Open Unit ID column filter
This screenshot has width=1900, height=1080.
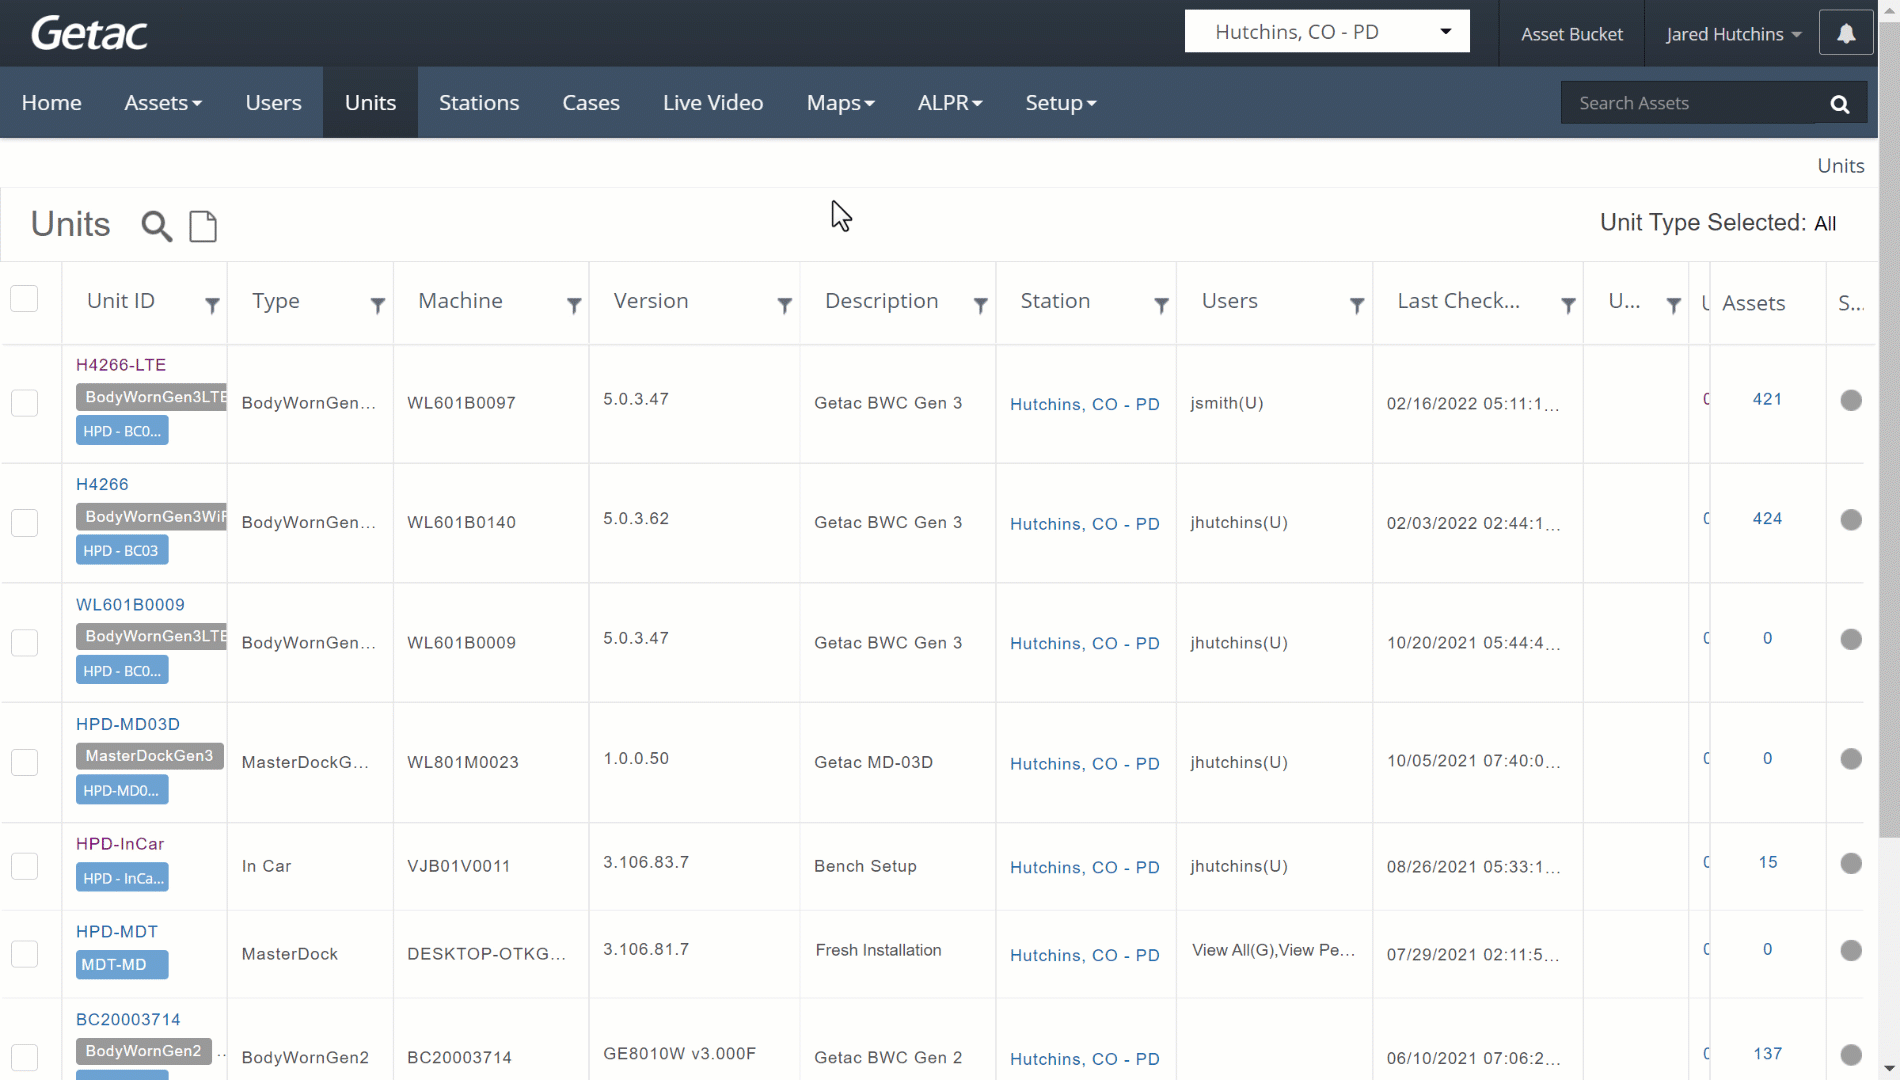point(212,305)
